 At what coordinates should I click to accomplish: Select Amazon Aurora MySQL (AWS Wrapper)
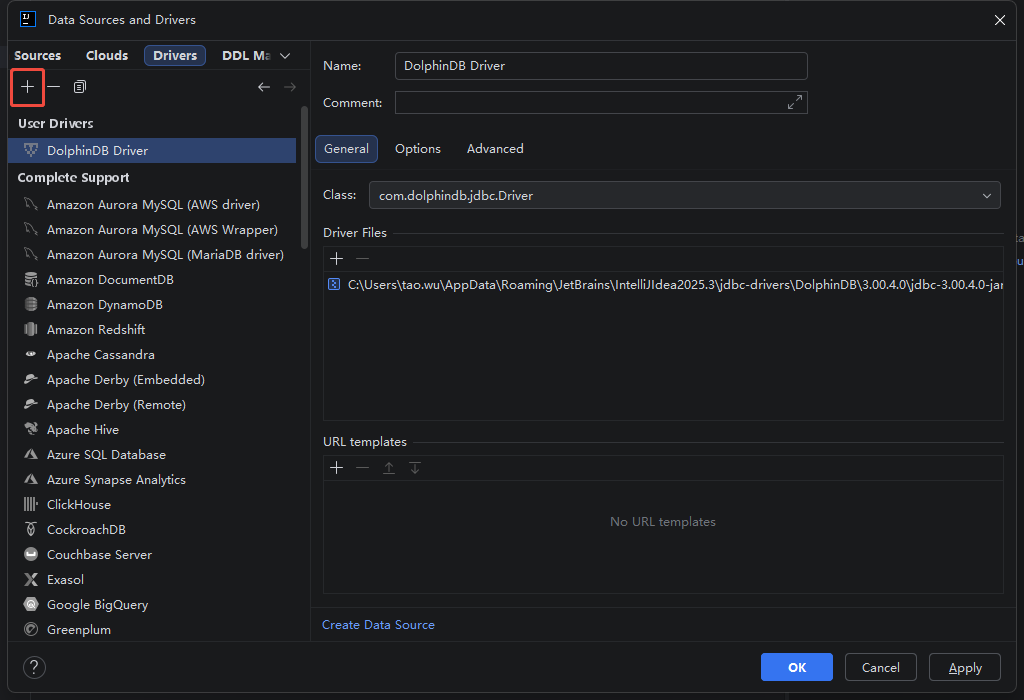(x=152, y=230)
